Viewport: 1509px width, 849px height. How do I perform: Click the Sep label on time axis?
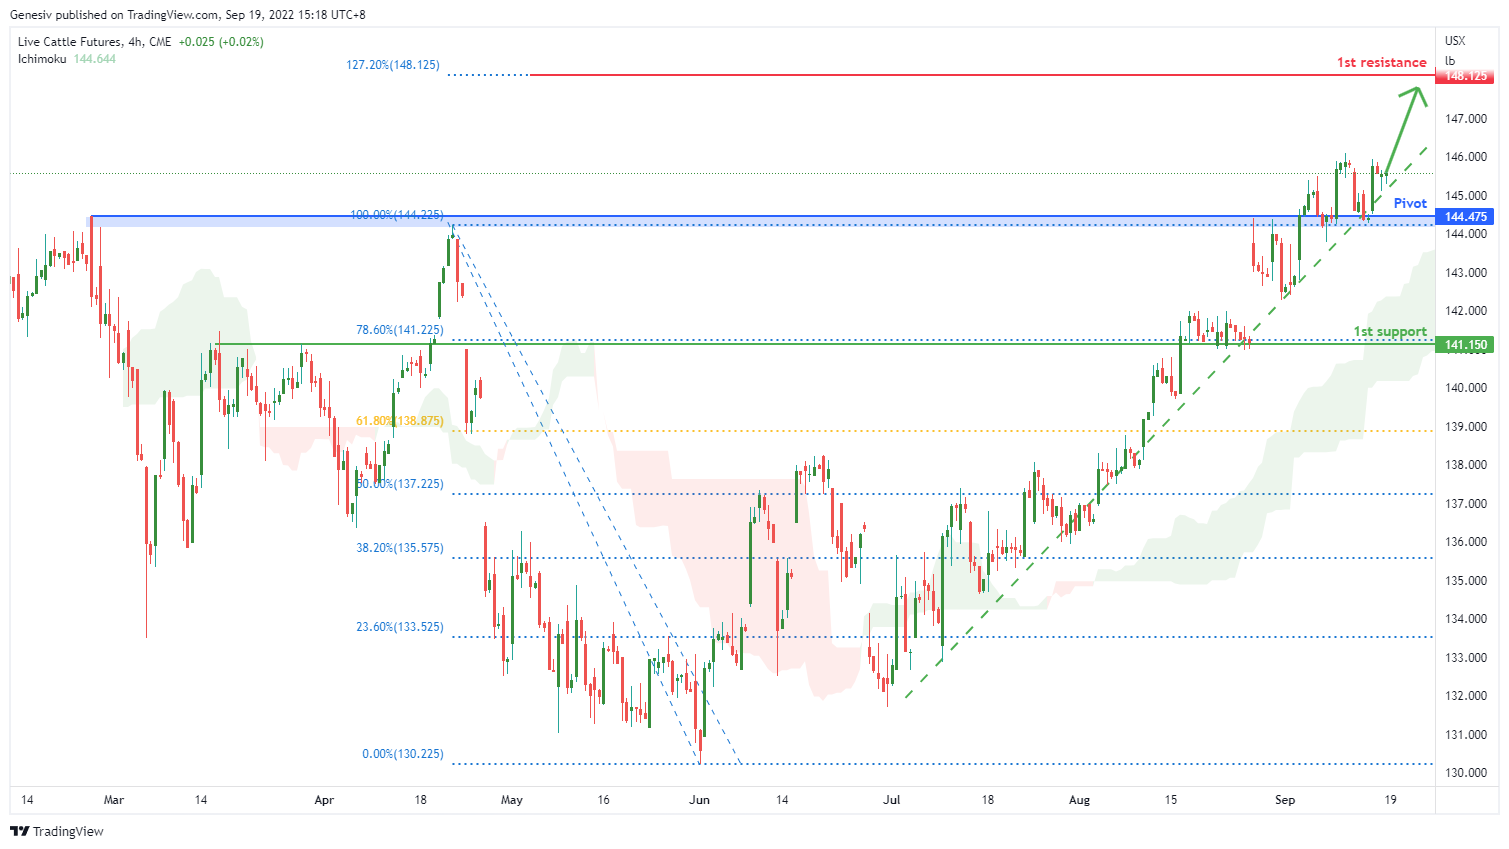[1285, 800]
